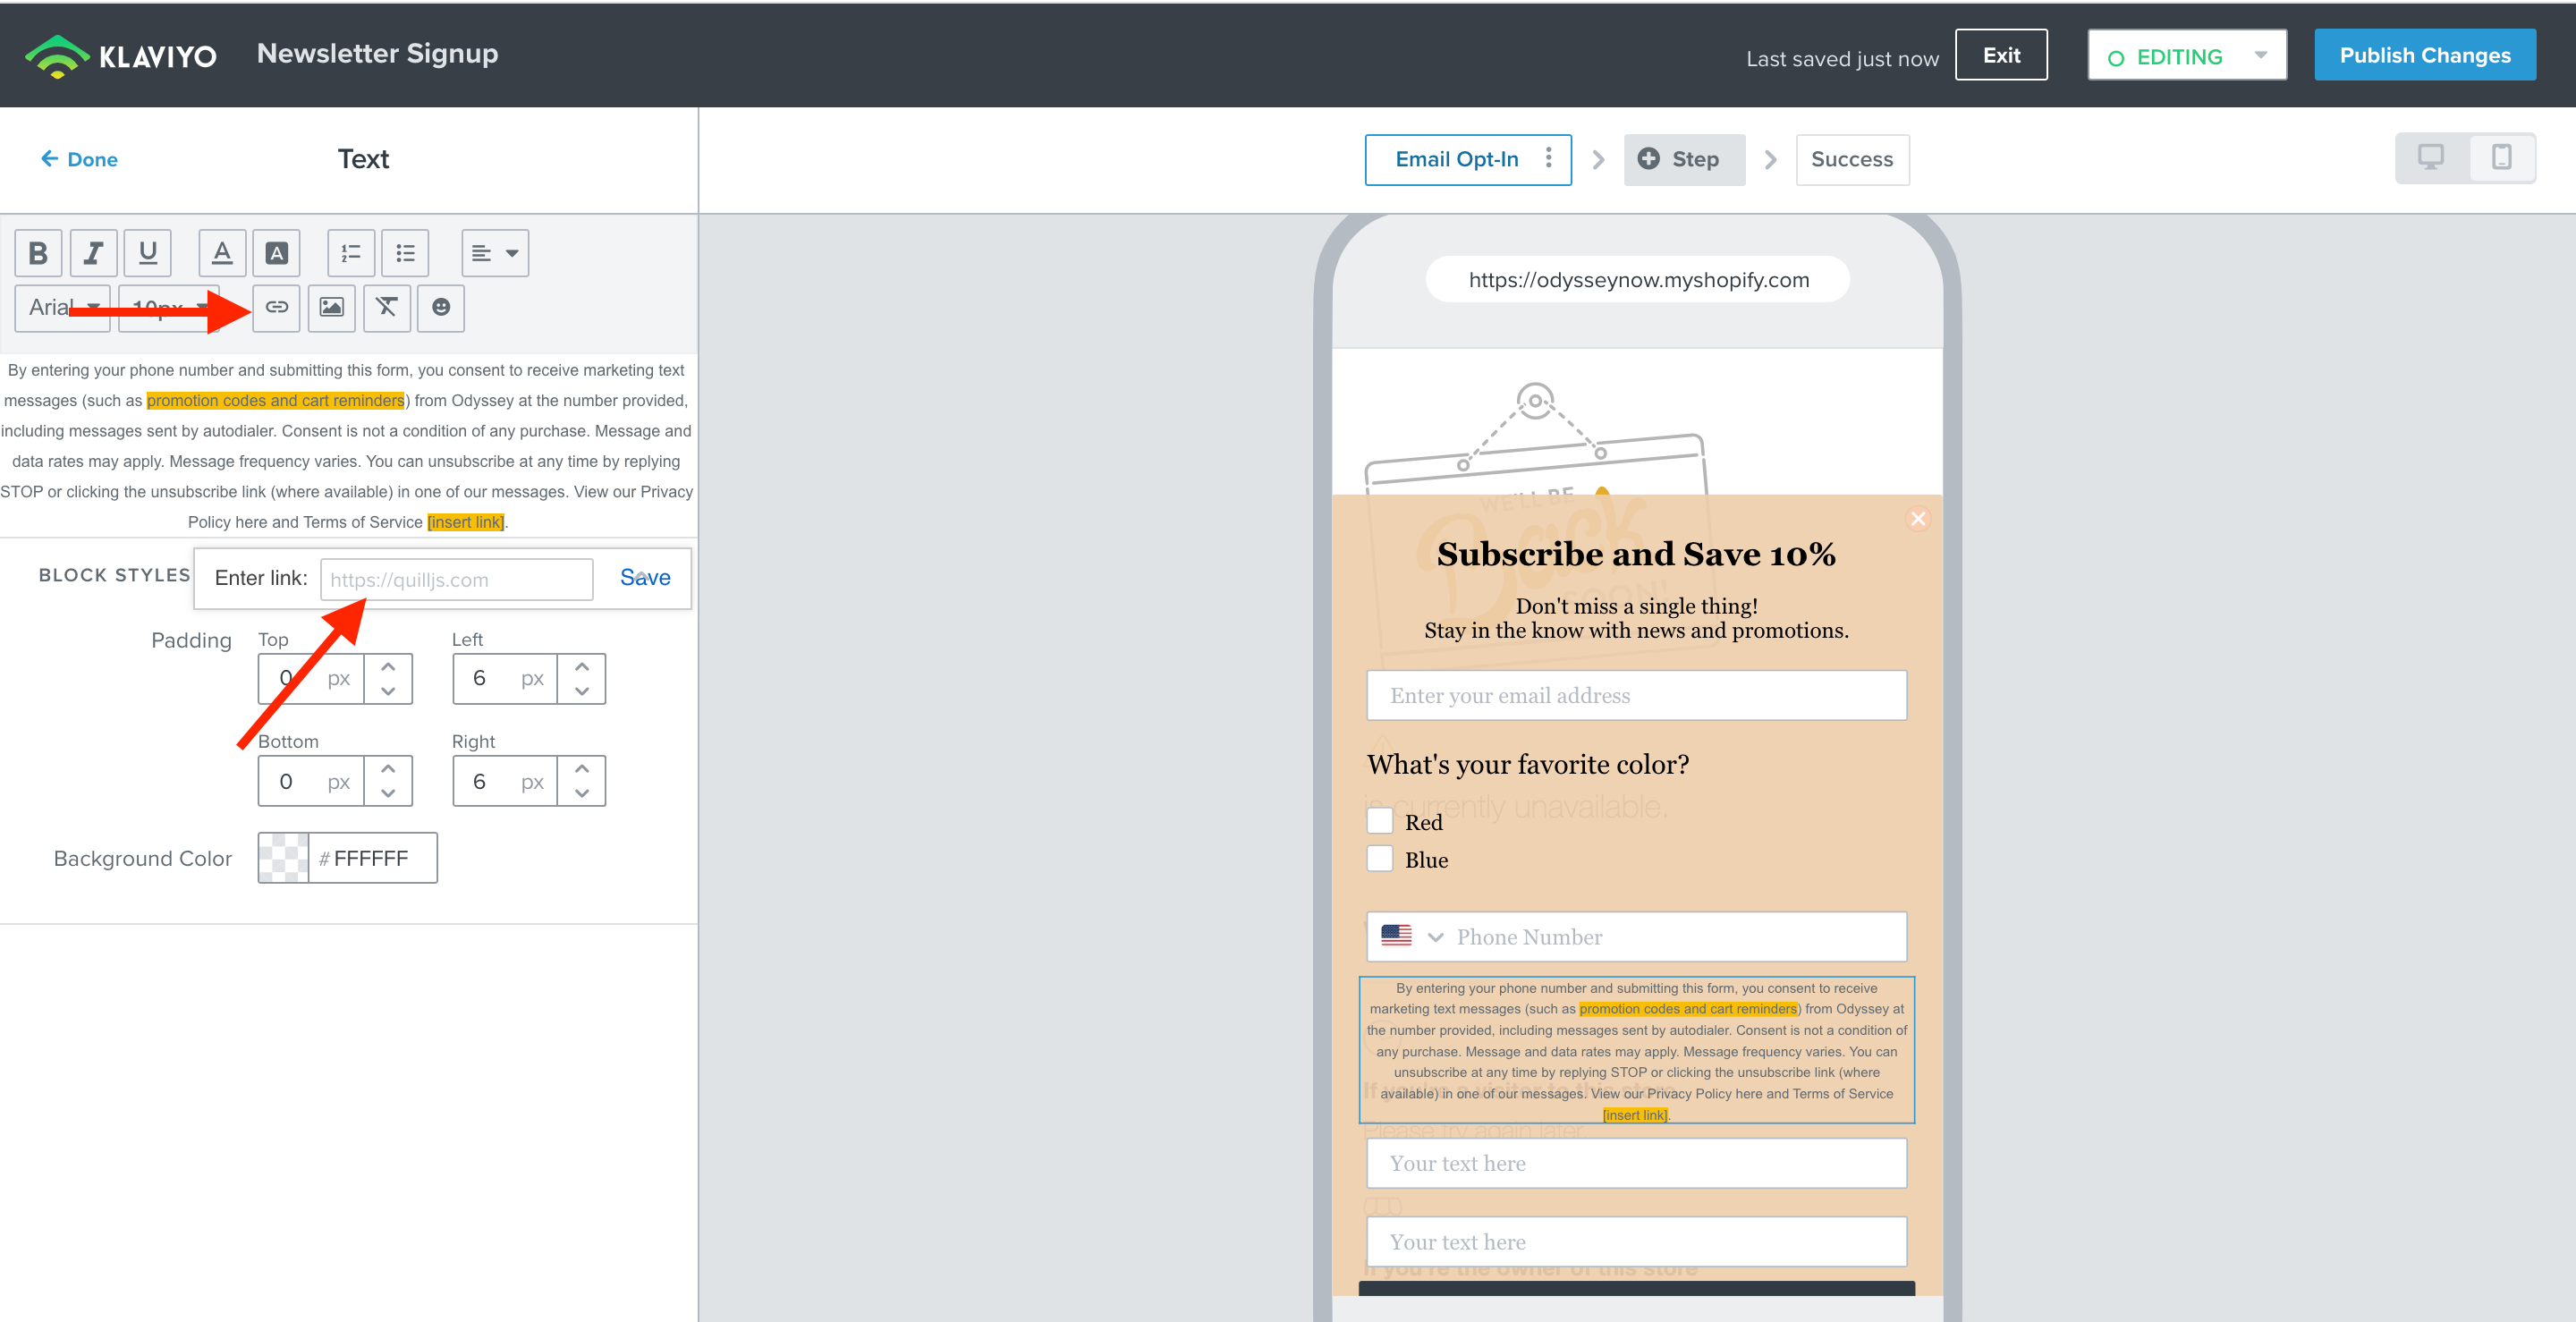2576x1322 pixels.
Task: Open the emoji picker icon
Action: [441, 307]
